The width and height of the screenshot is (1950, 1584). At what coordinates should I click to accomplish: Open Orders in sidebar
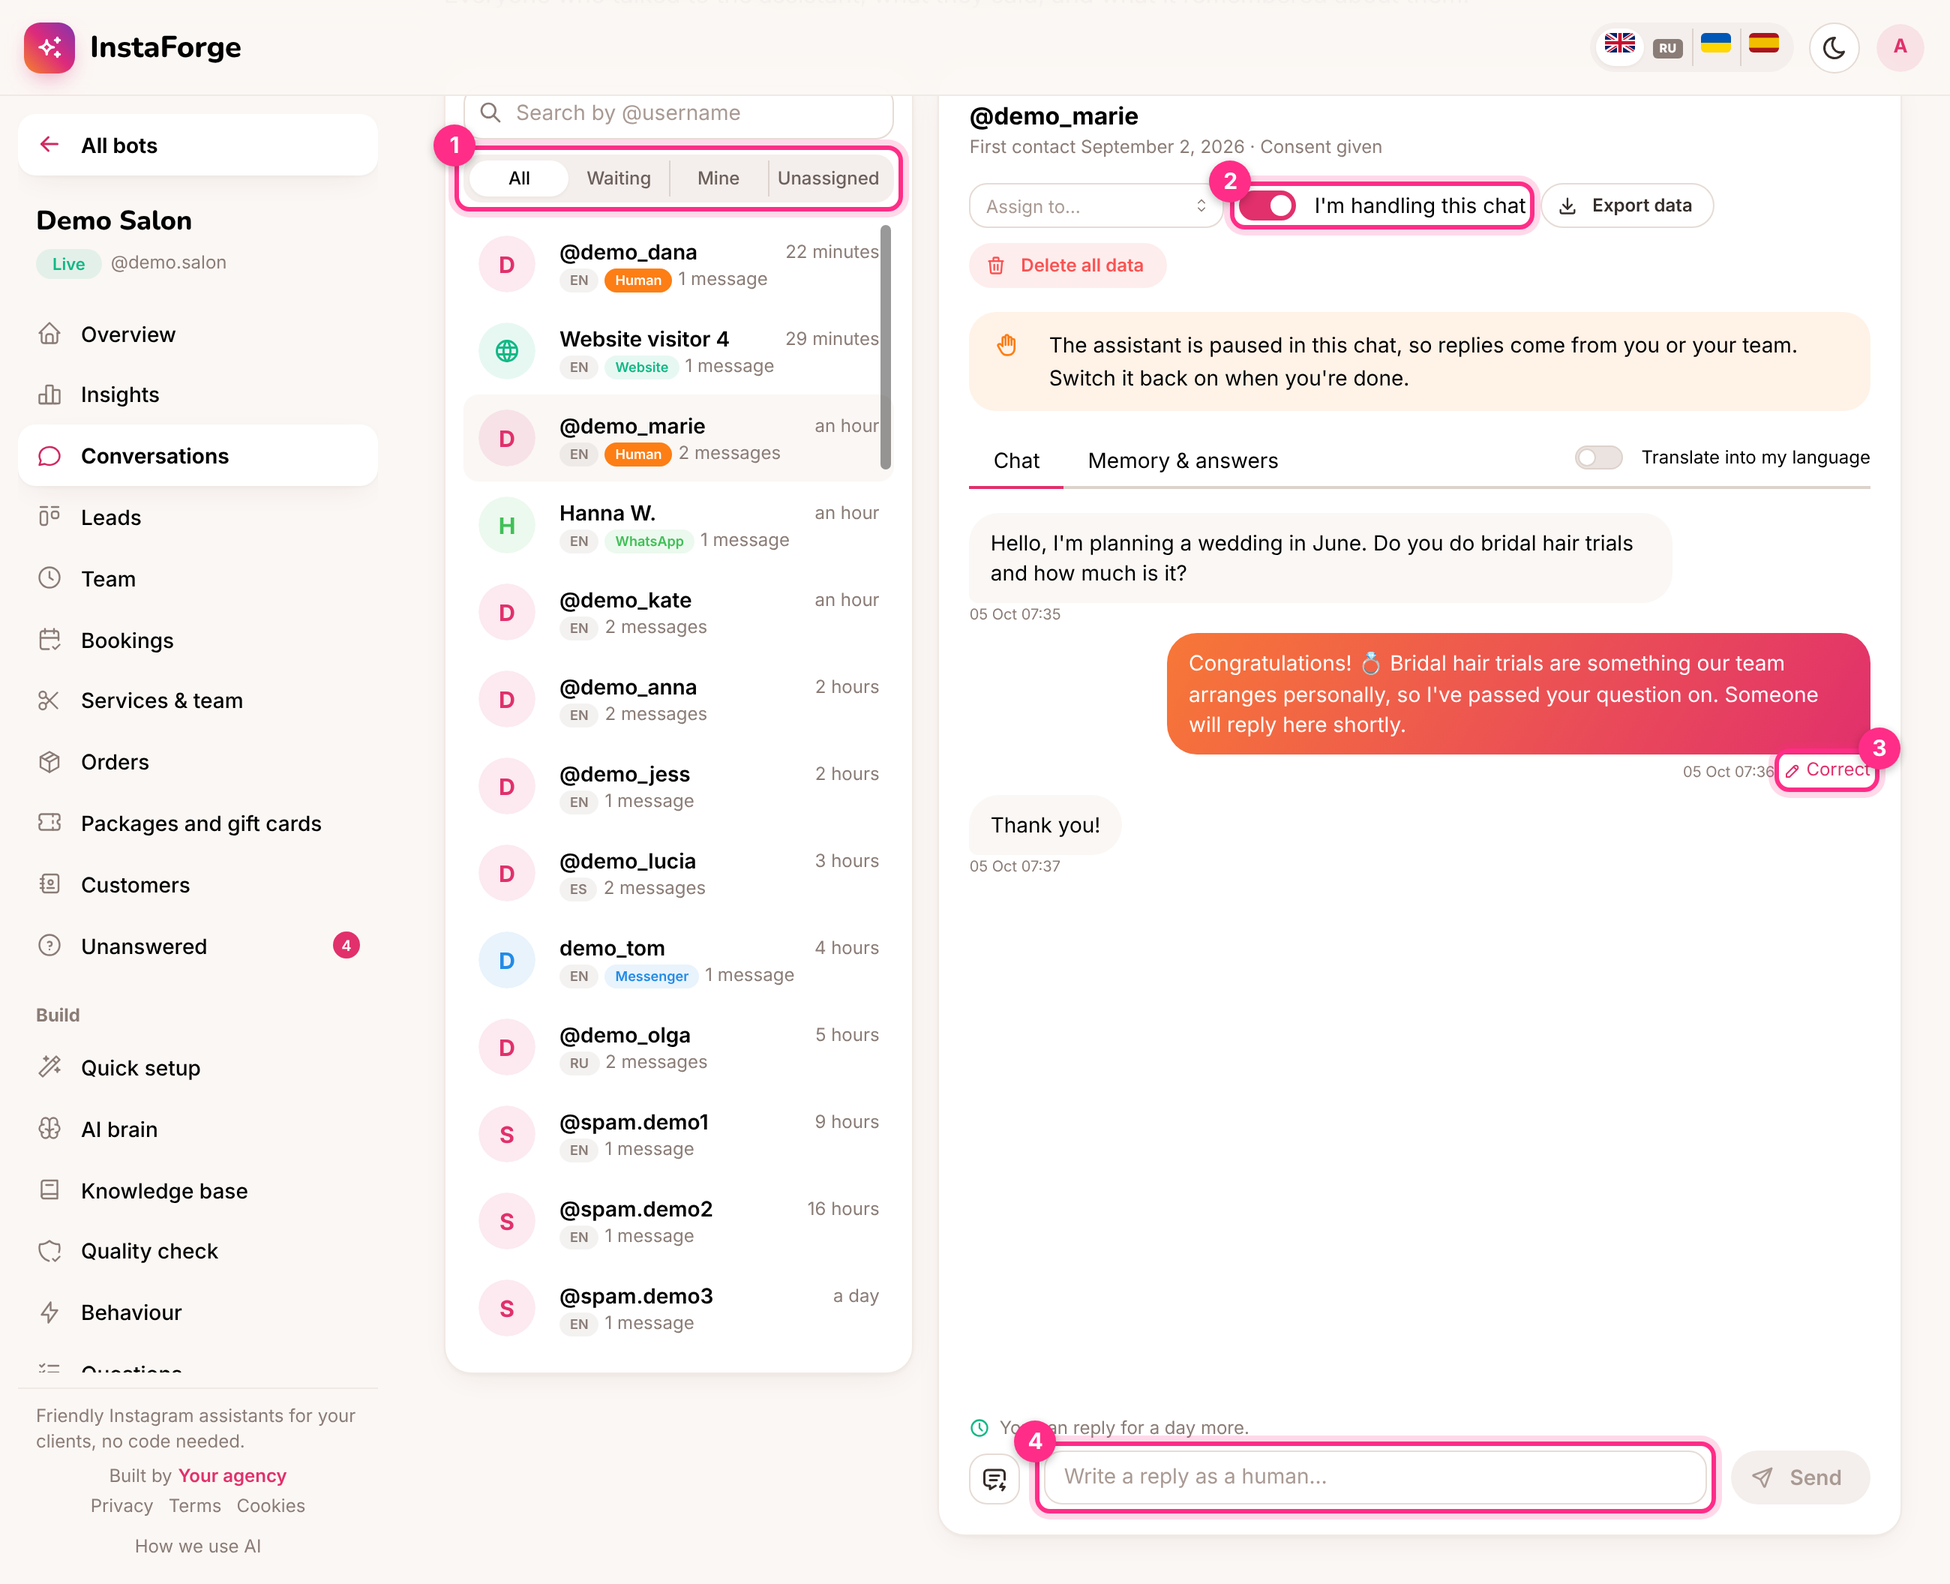click(x=198, y=762)
